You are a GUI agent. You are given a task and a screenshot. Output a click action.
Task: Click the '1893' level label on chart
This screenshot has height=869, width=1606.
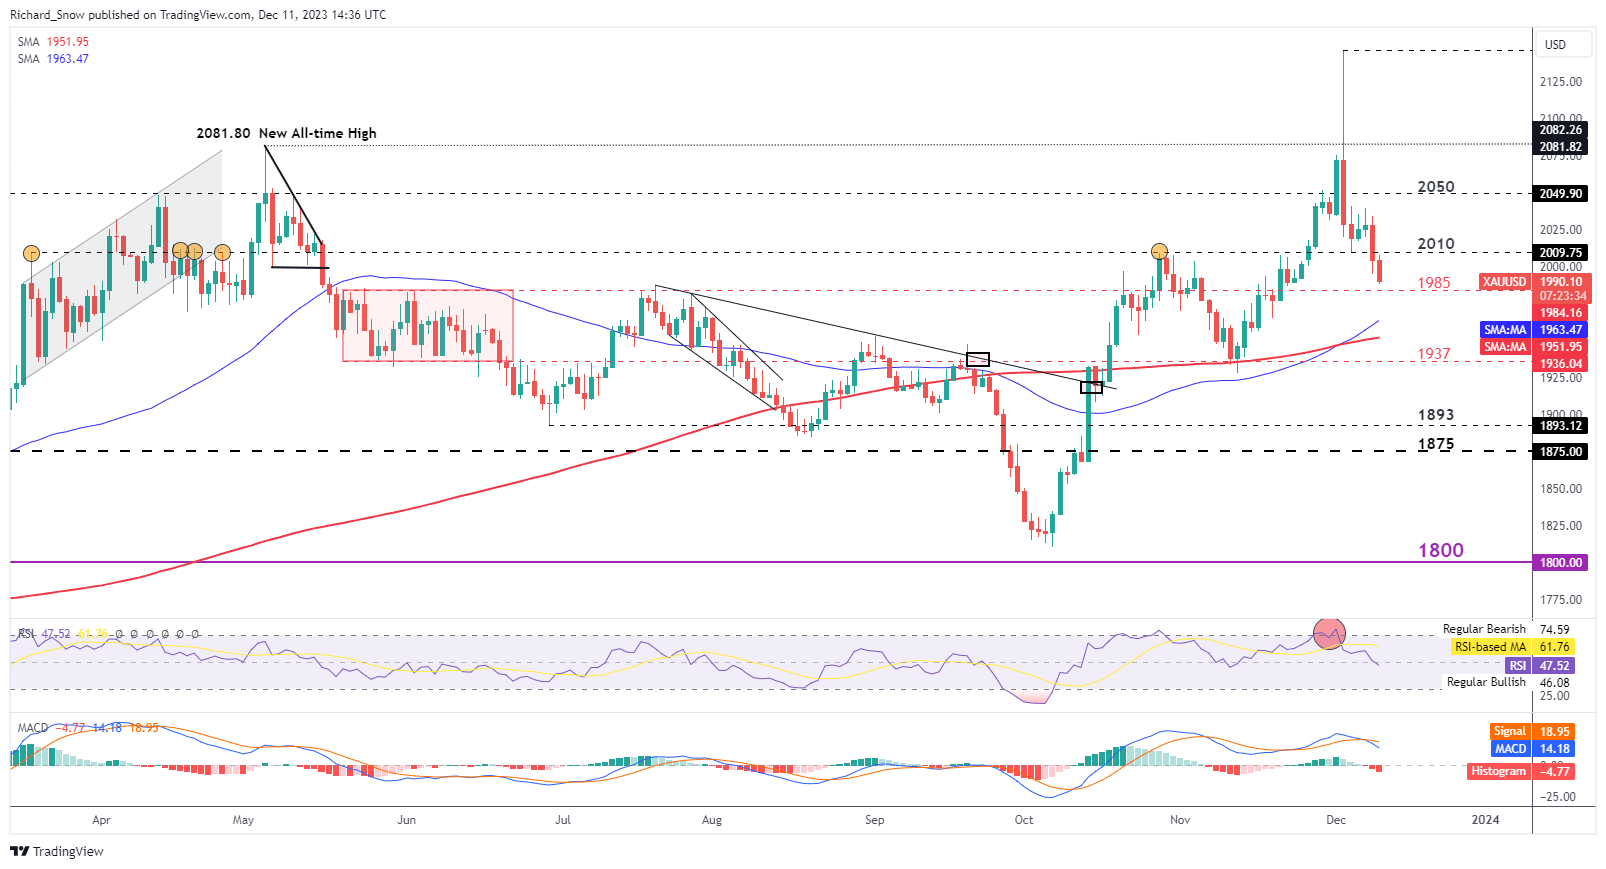(x=1436, y=415)
